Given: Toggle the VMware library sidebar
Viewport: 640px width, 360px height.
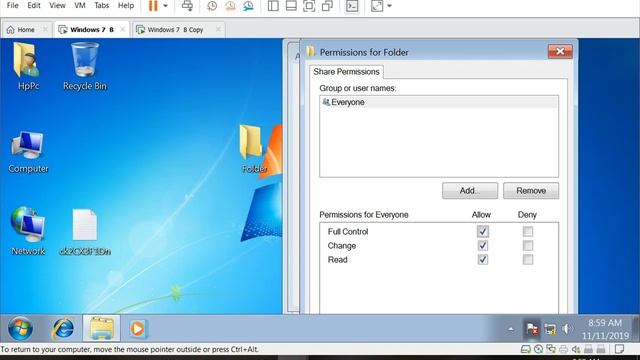Looking at the screenshot, I should (x=273, y=6).
